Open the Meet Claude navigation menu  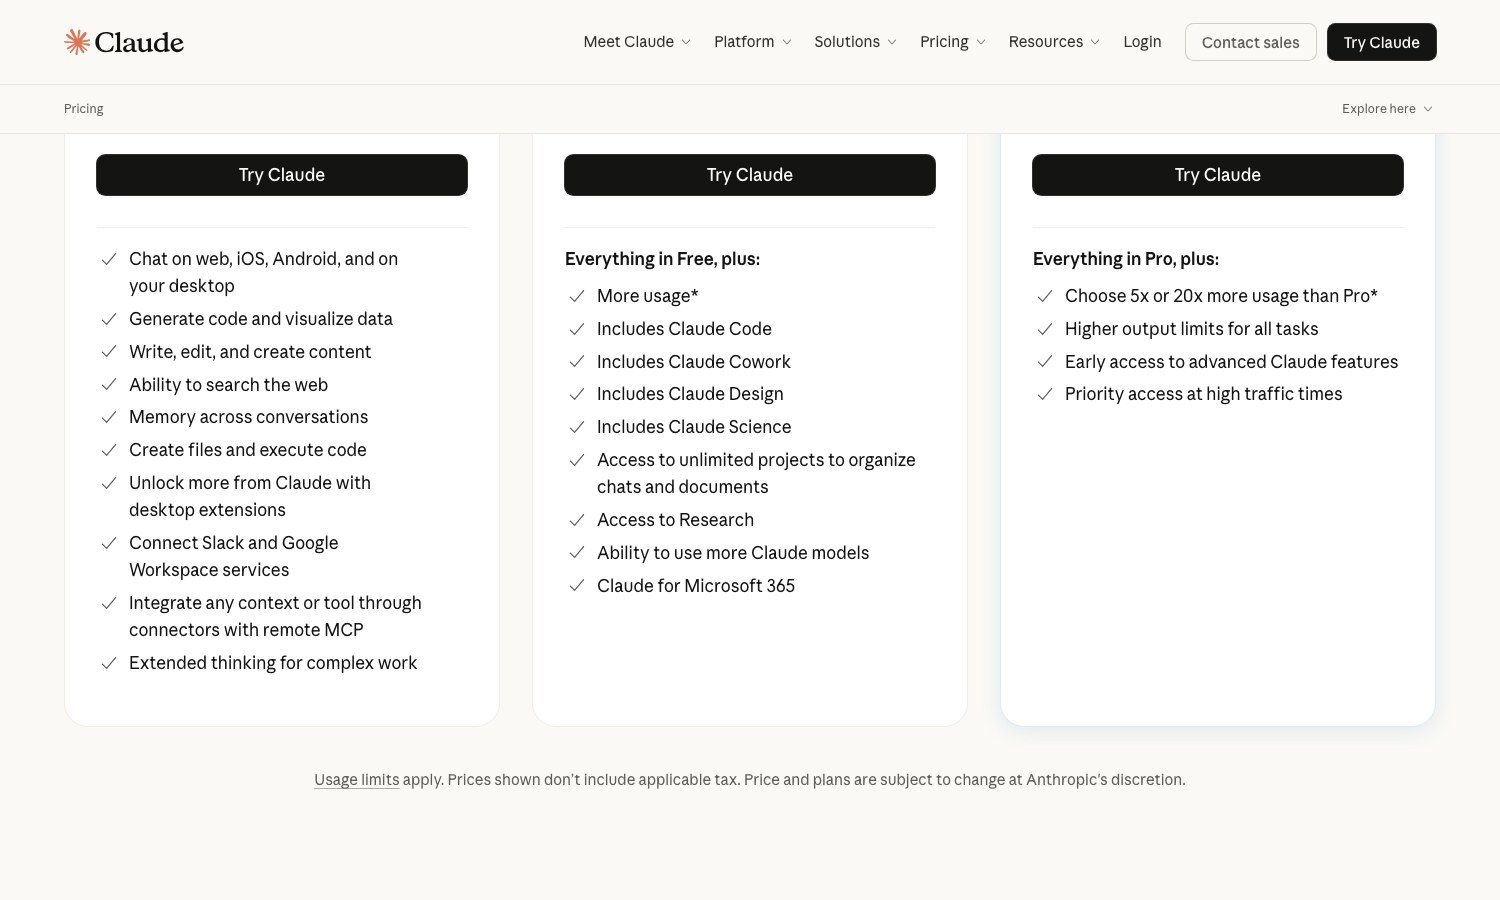637,42
